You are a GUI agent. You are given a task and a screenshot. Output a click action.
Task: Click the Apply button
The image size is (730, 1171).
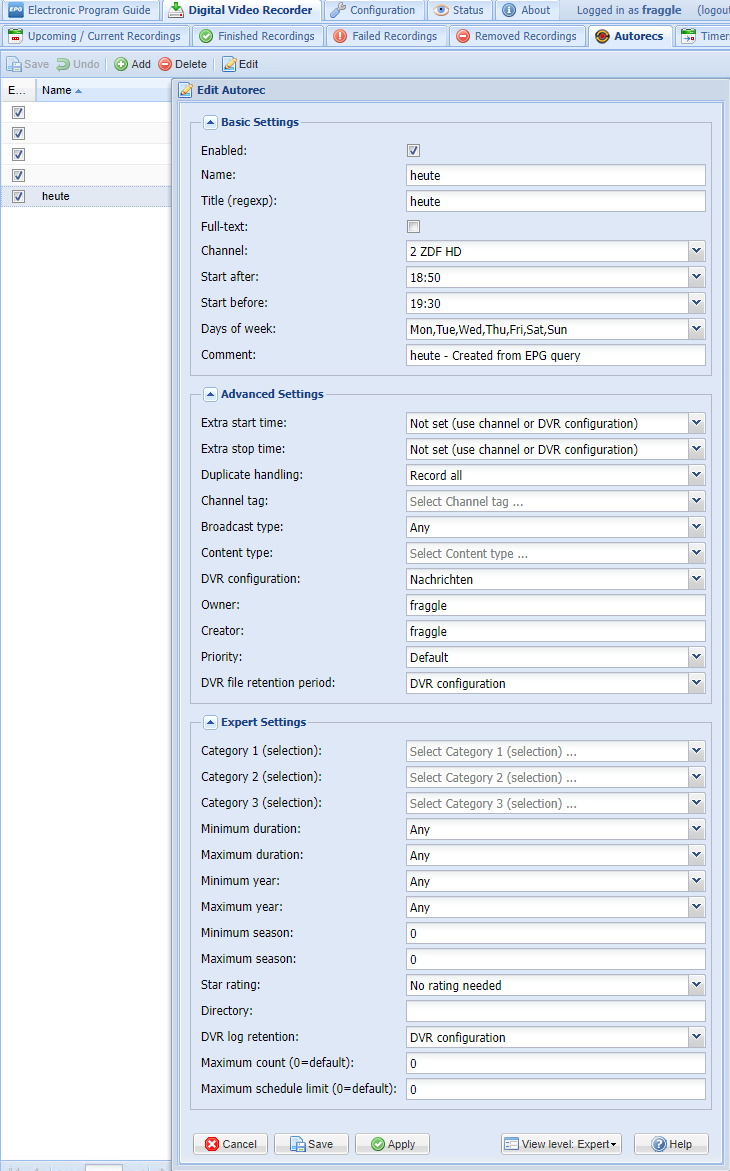392,1144
